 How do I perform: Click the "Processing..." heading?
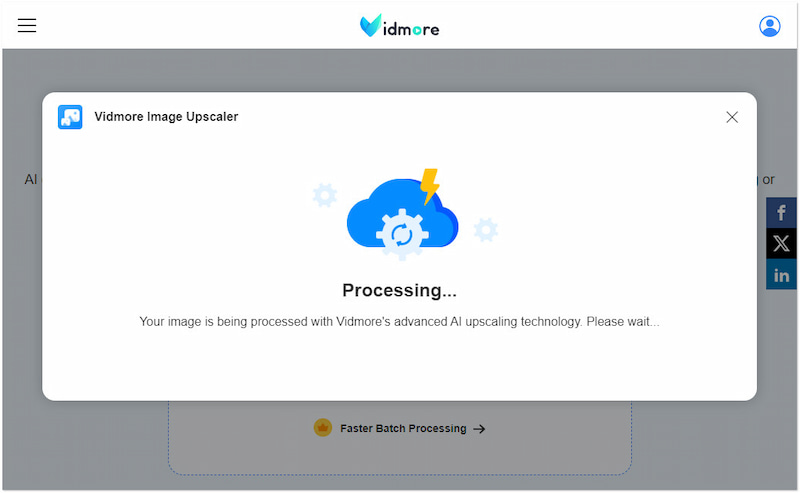pyautogui.click(x=399, y=290)
